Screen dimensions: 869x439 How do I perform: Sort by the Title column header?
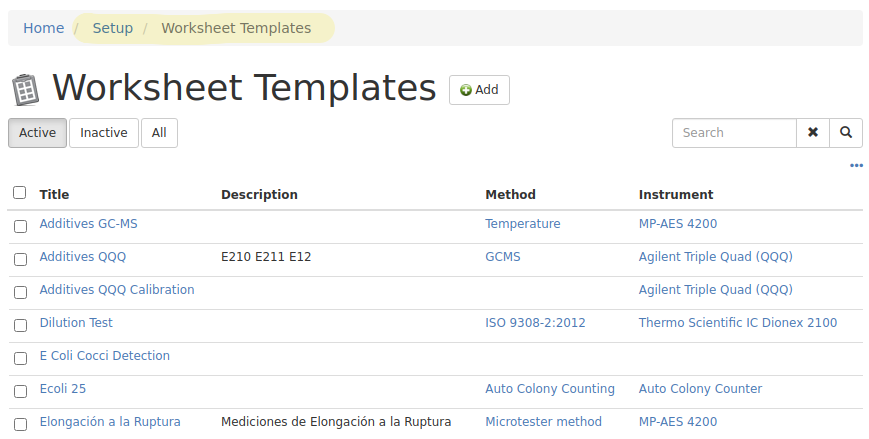pos(55,195)
